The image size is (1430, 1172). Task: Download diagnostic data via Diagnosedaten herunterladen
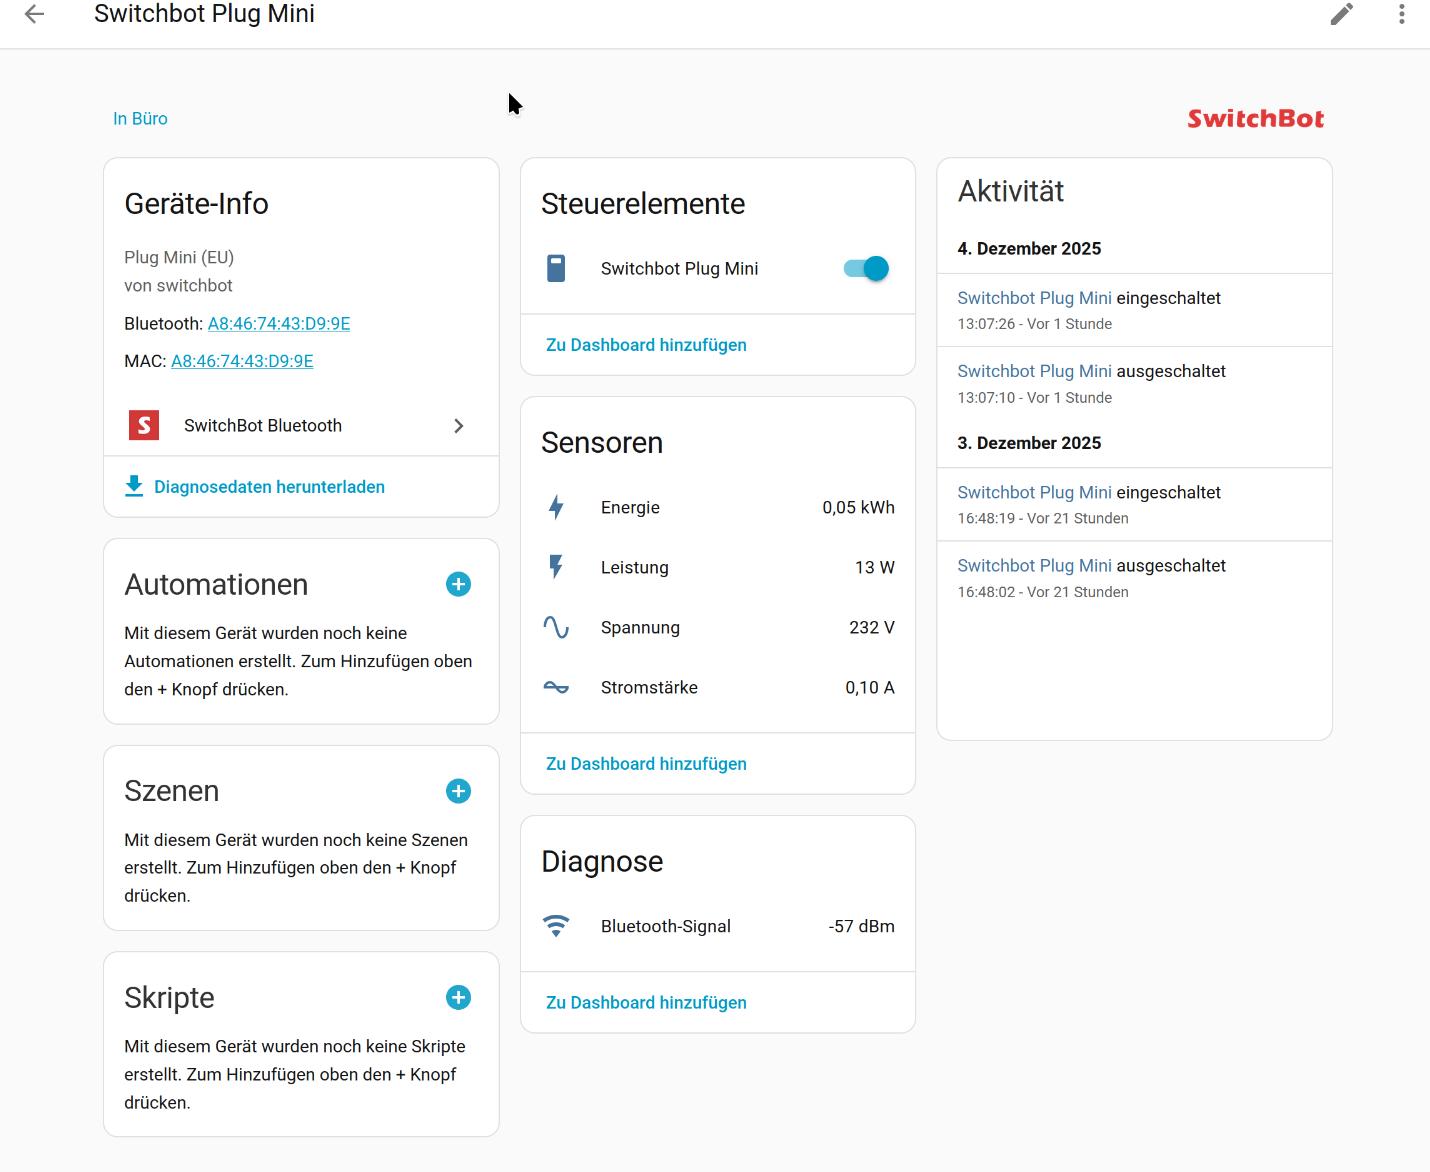(269, 487)
